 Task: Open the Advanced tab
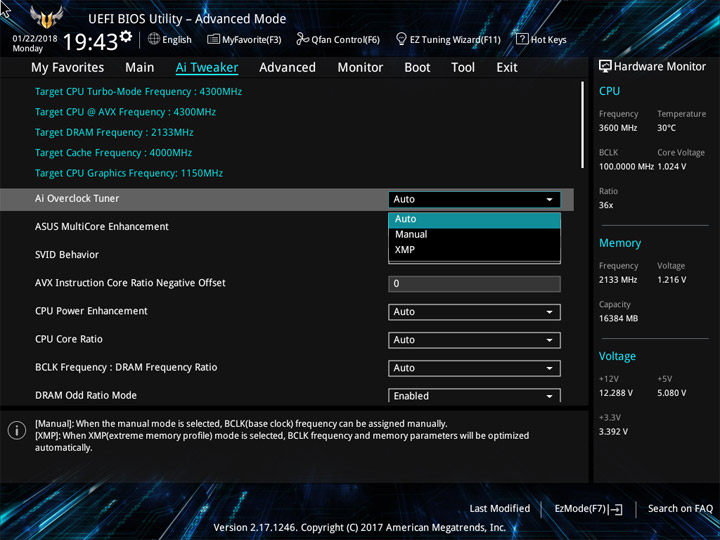287,68
